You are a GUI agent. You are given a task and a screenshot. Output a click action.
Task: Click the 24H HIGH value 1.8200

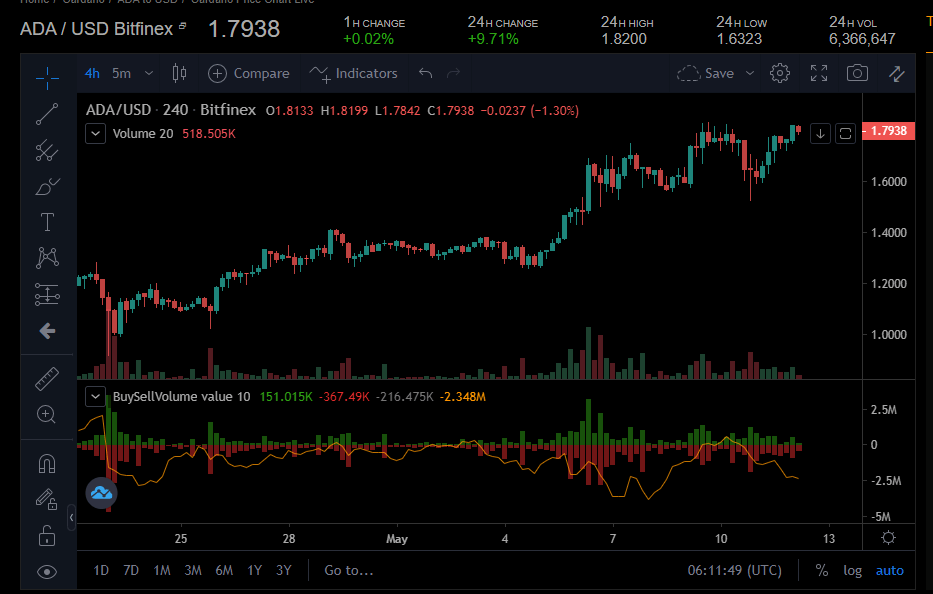(x=624, y=39)
